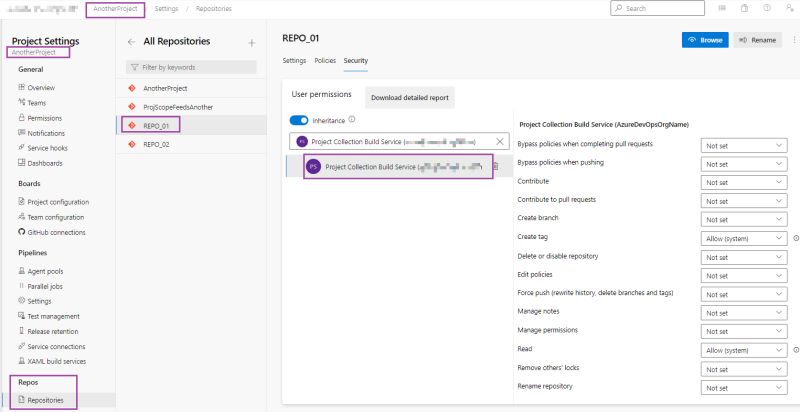Switch to REPO_01 Policies tab
This screenshot has height=412, width=800.
tap(325, 61)
